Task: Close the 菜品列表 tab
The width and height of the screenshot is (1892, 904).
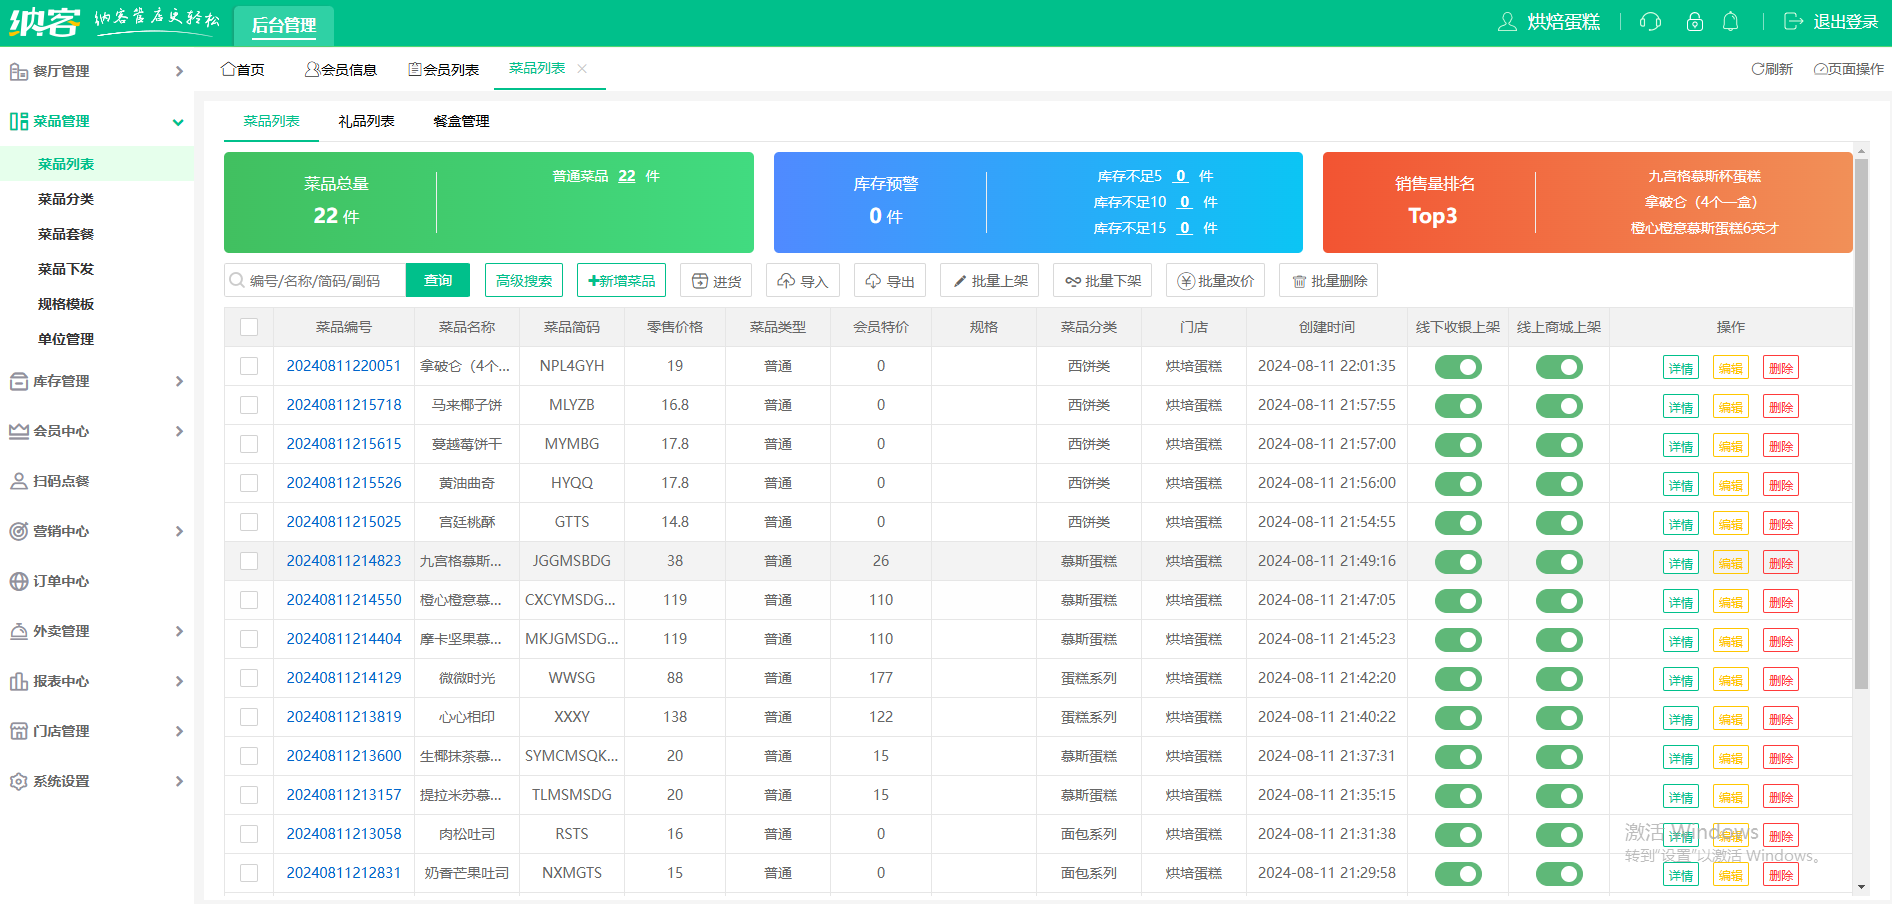Action: coord(582,68)
